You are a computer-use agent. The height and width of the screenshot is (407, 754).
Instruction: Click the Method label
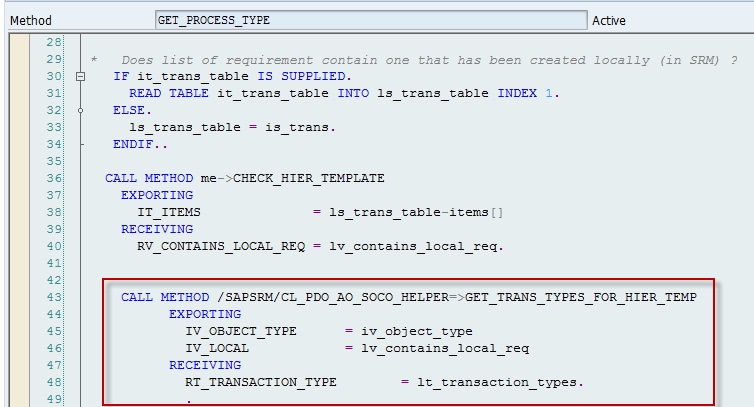[x=31, y=21]
